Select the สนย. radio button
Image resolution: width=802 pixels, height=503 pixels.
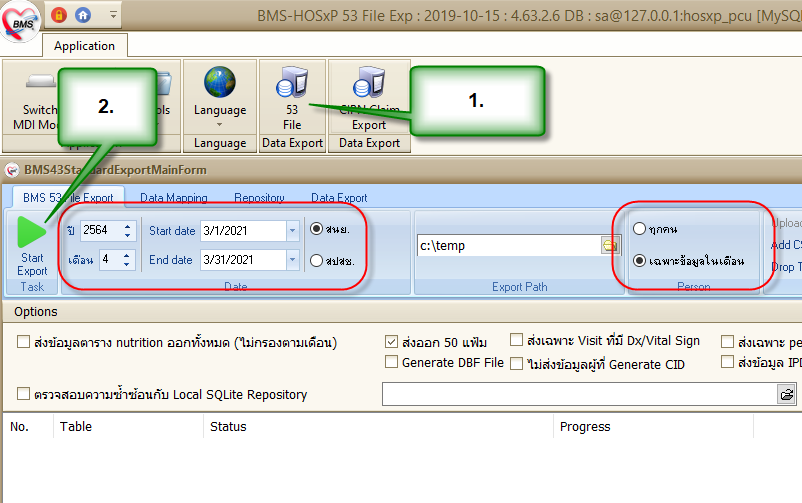click(317, 229)
